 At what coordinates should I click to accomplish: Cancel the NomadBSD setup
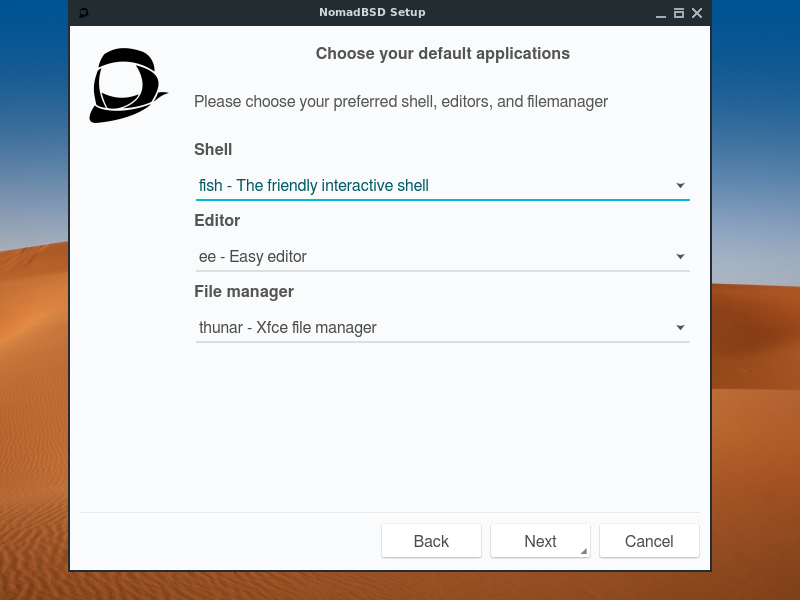(x=649, y=541)
